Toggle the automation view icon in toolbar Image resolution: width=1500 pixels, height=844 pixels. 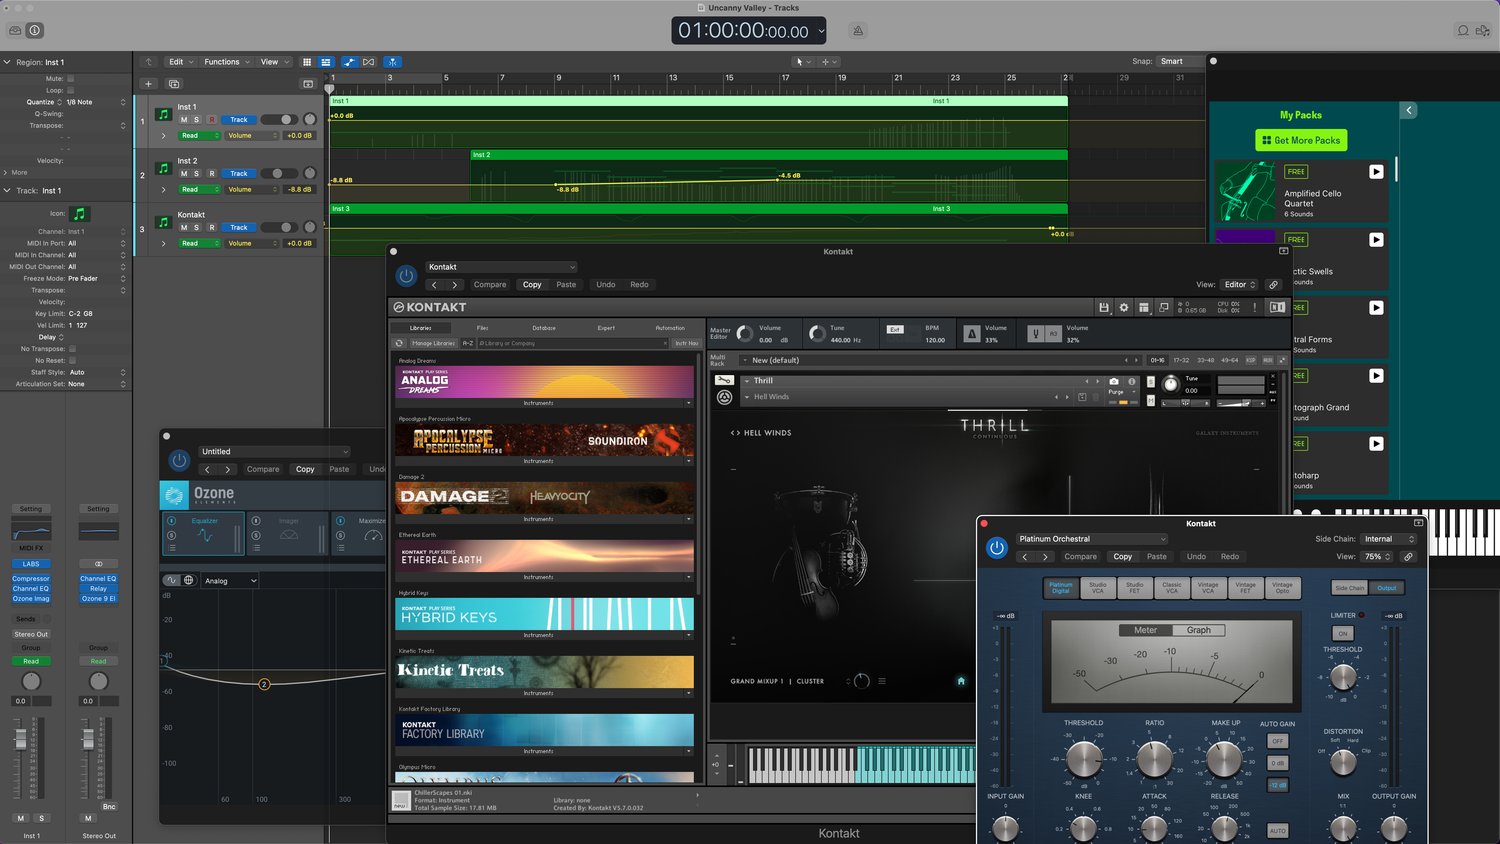(x=349, y=62)
